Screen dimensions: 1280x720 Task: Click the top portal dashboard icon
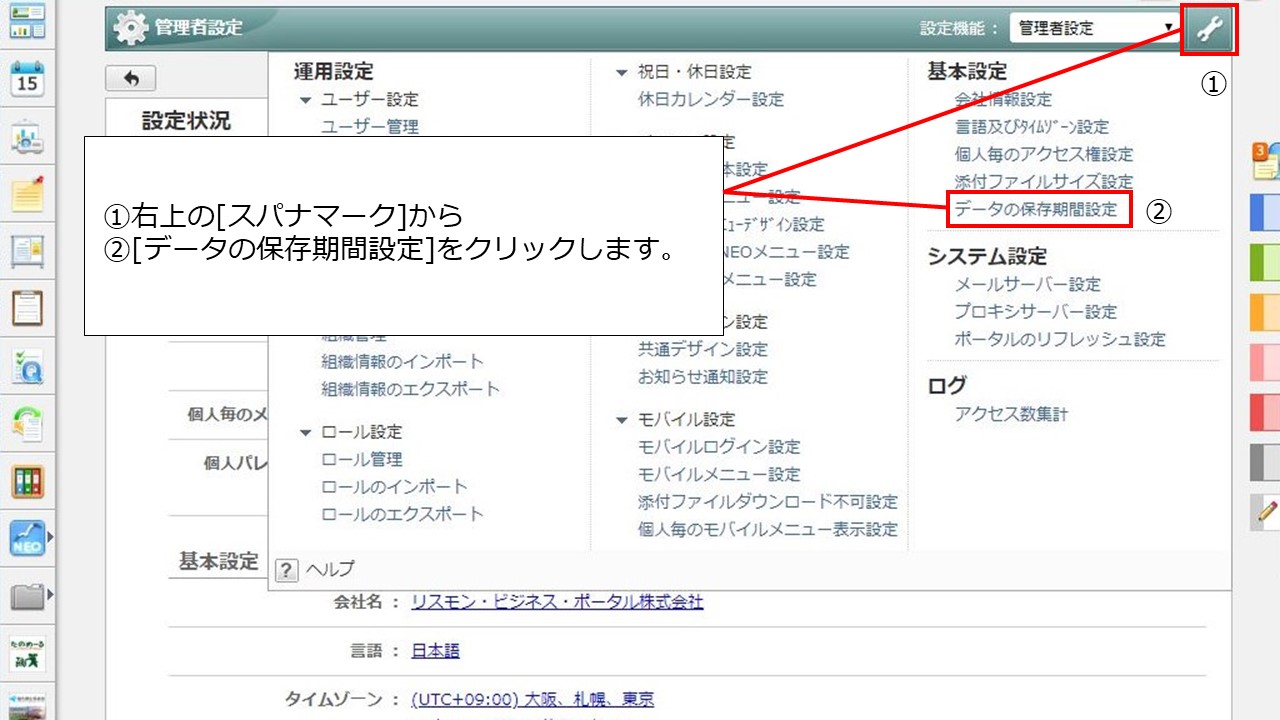(27, 21)
